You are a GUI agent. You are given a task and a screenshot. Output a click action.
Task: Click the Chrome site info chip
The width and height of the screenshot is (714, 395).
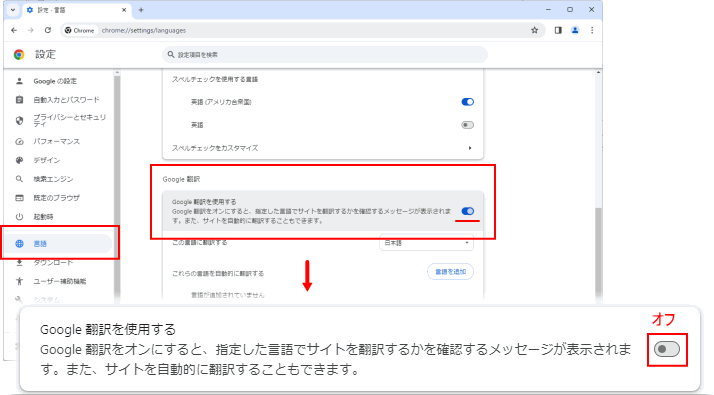coord(80,31)
